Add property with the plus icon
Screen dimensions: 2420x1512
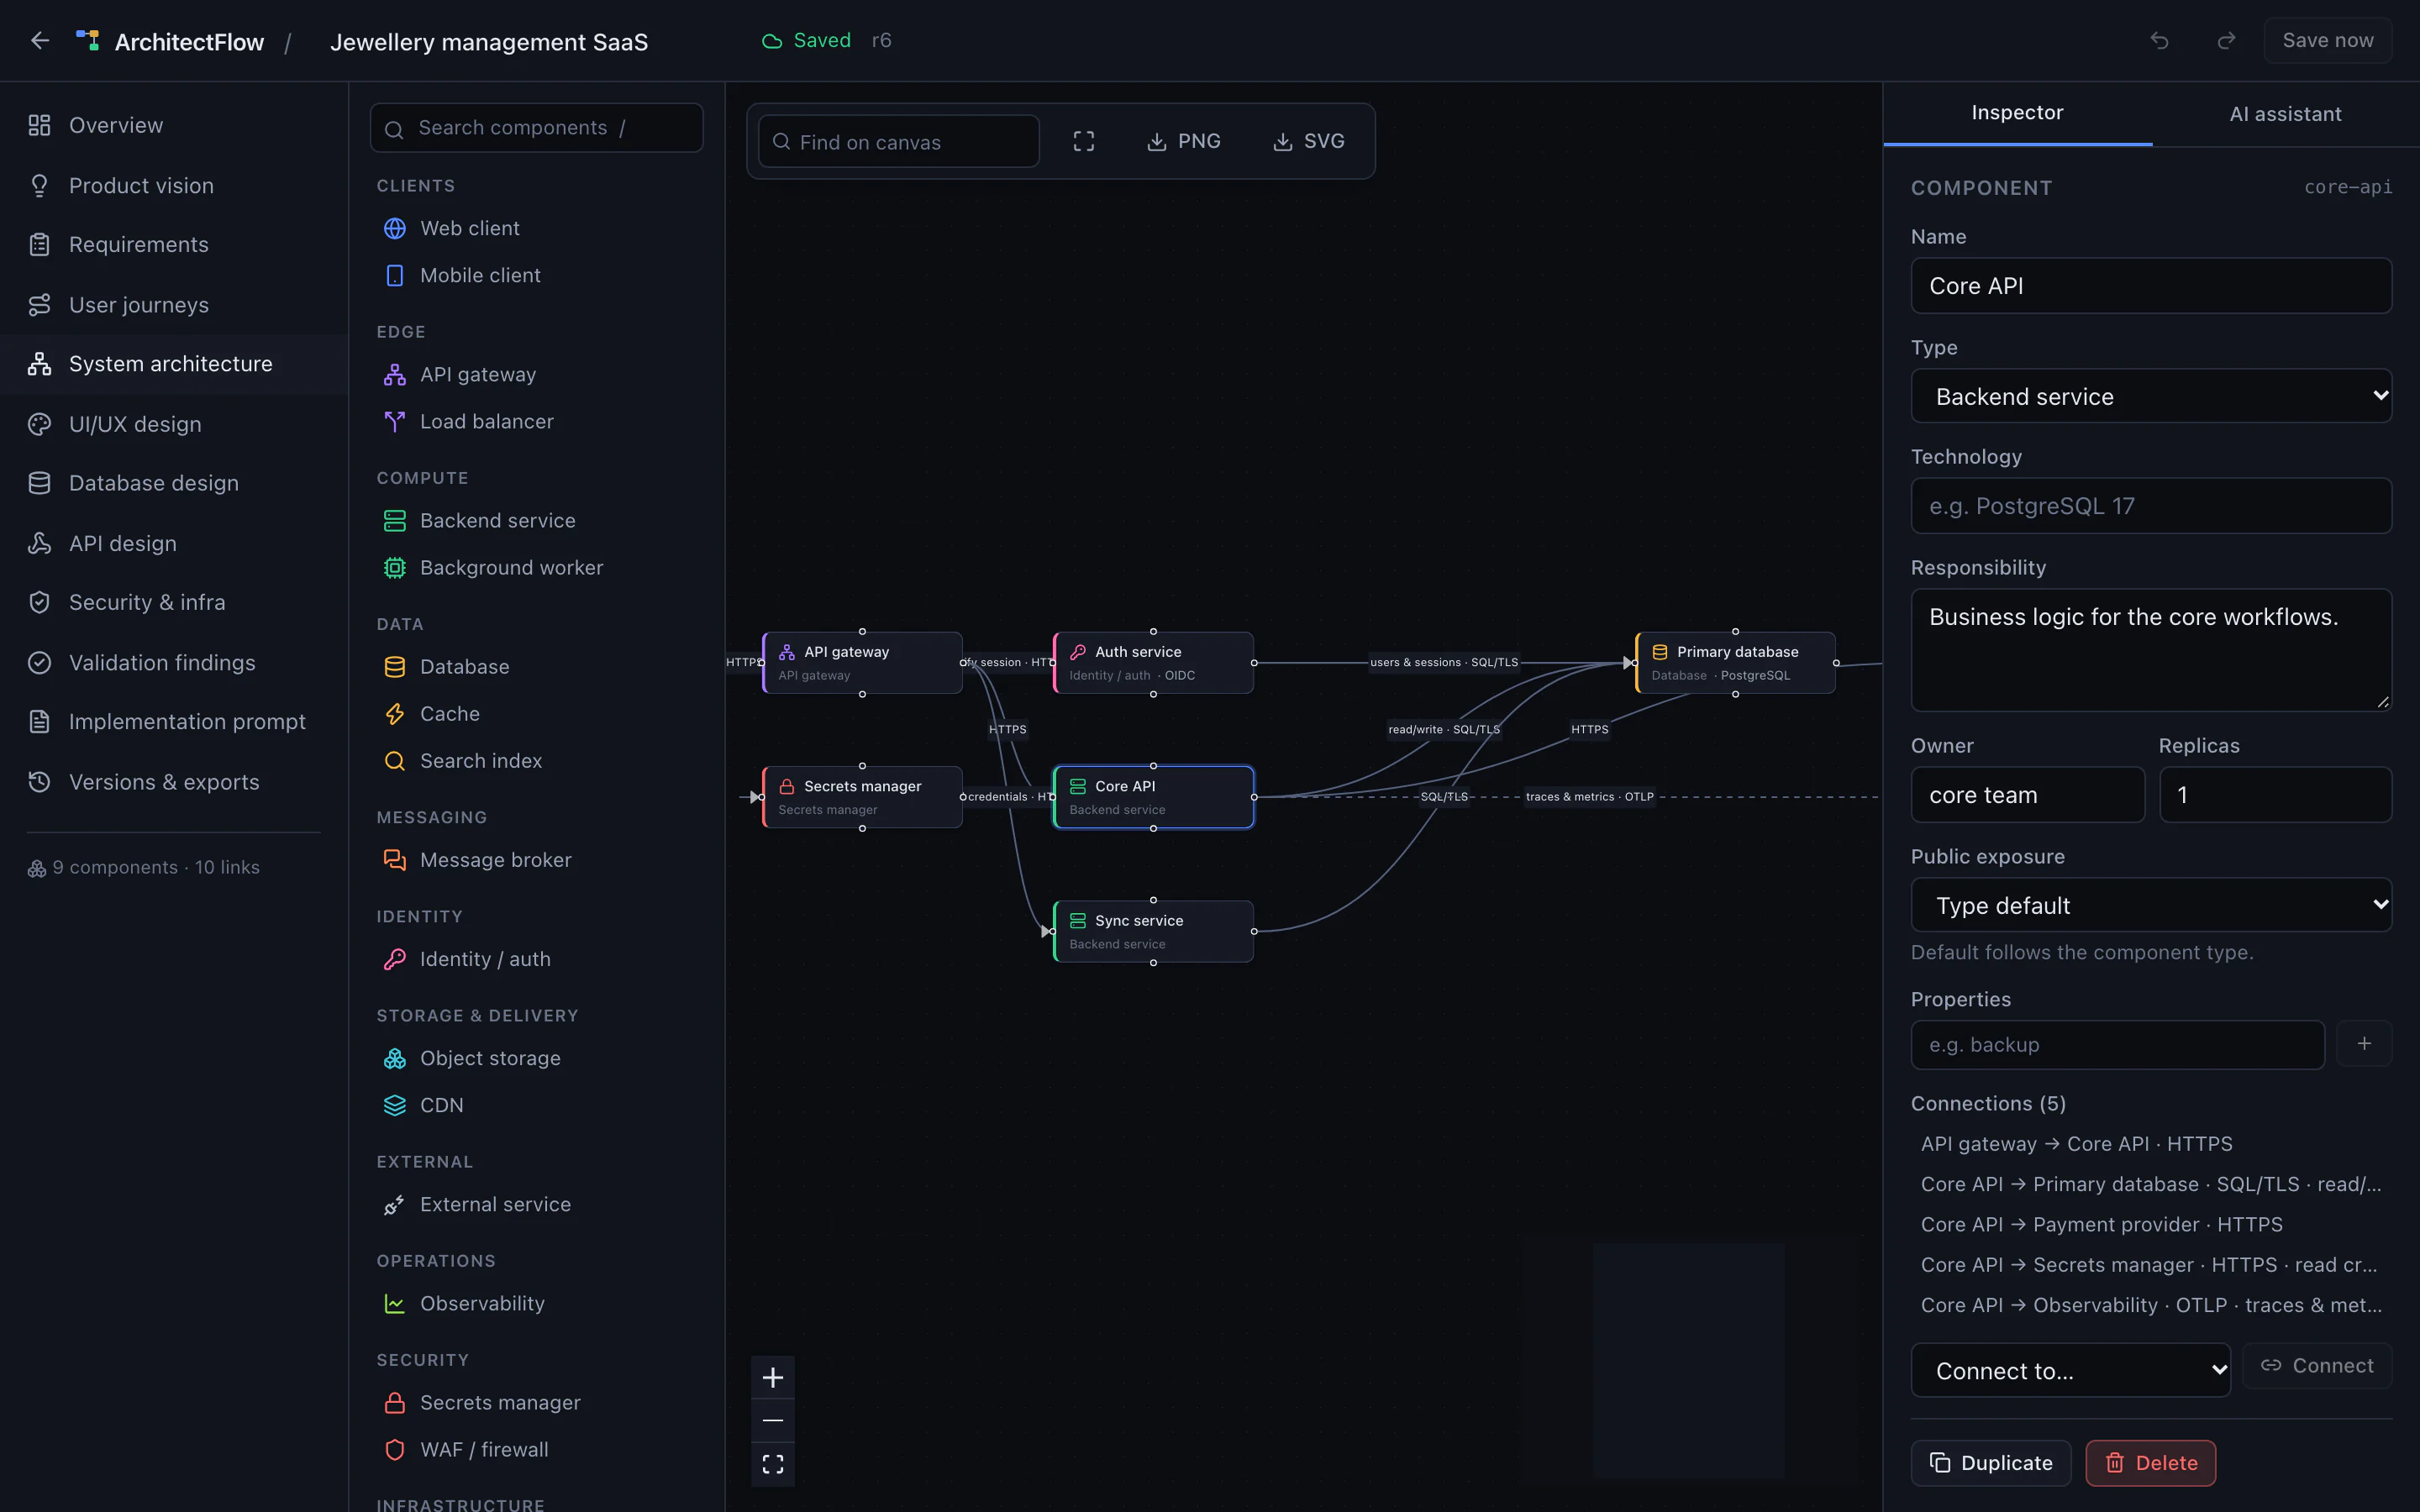click(2364, 1044)
